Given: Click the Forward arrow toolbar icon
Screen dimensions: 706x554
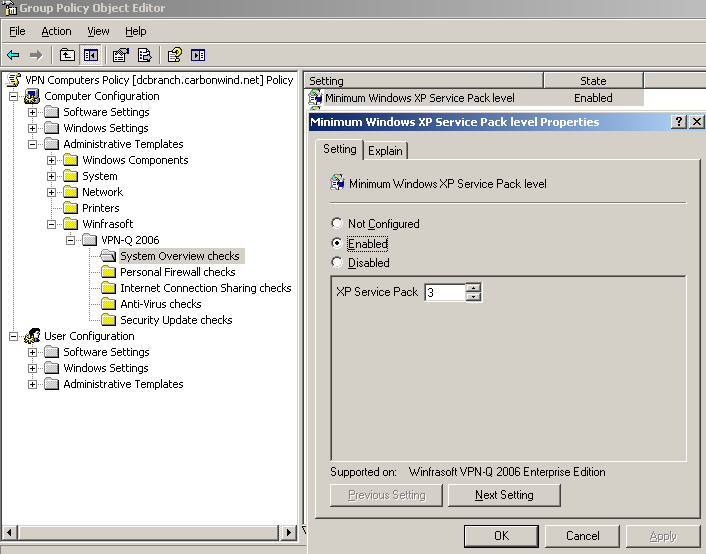Looking at the screenshot, I should (36, 55).
